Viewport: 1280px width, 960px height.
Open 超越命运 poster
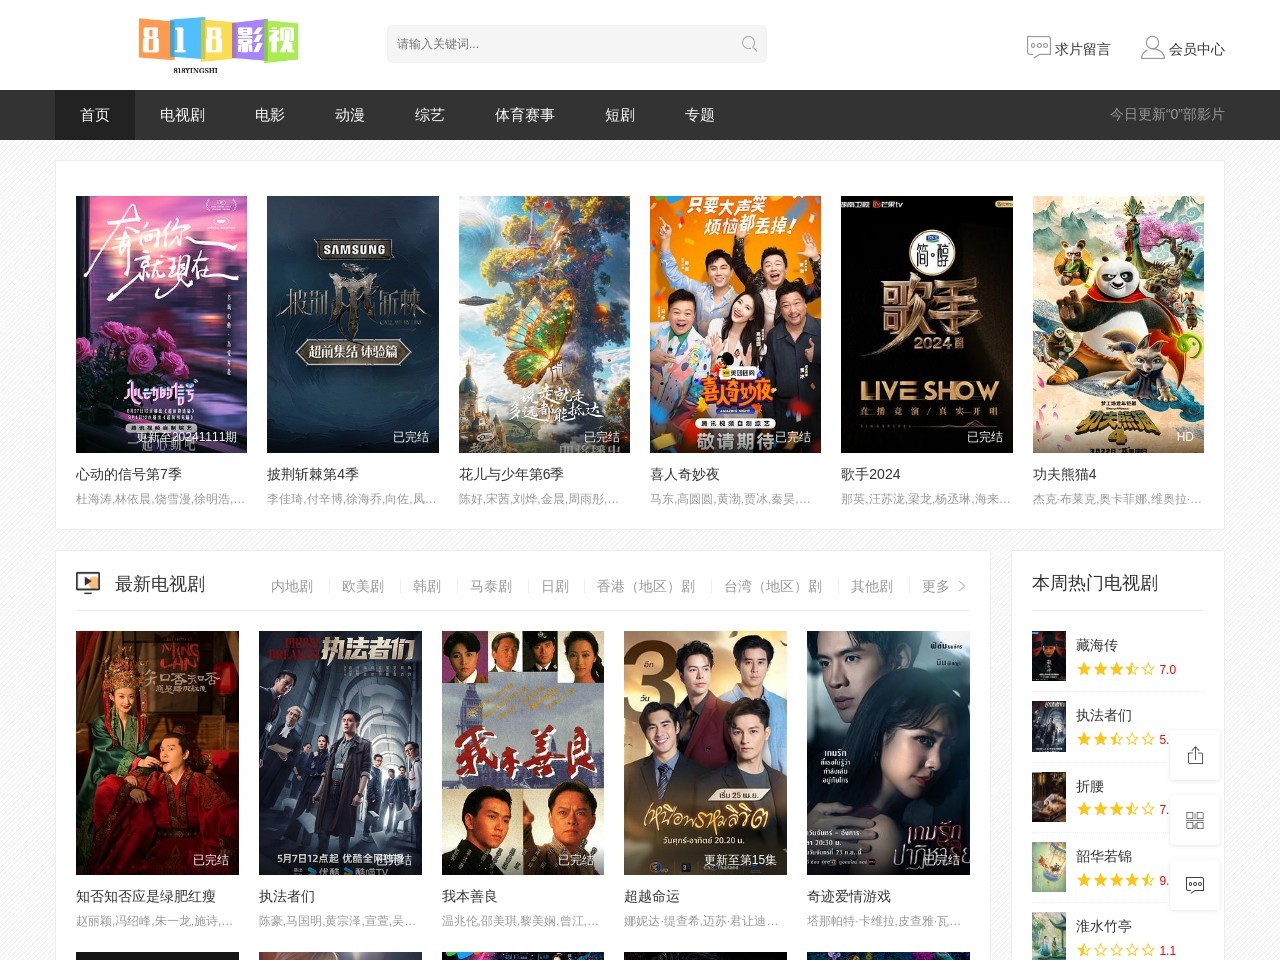705,753
